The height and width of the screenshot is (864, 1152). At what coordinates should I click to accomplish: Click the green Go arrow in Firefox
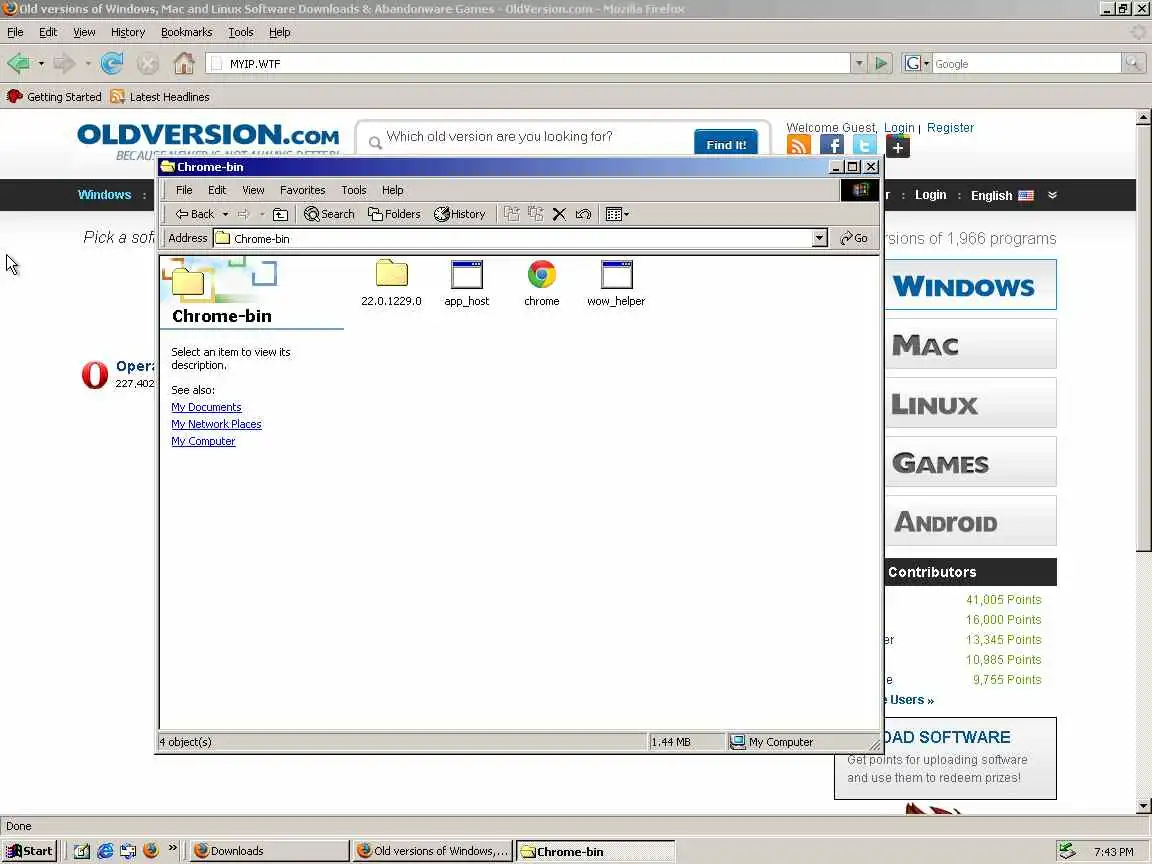coord(880,63)
